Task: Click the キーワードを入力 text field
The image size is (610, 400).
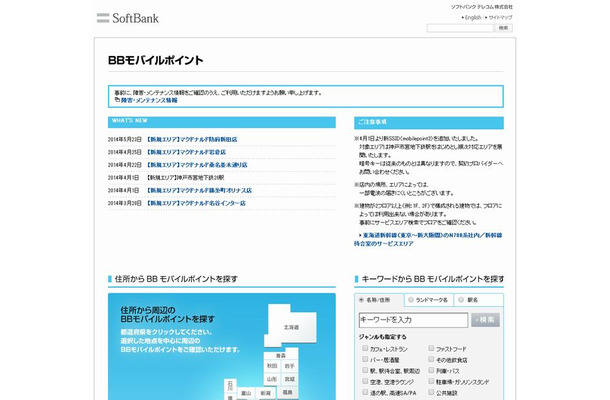Action: tap(413, 320)
